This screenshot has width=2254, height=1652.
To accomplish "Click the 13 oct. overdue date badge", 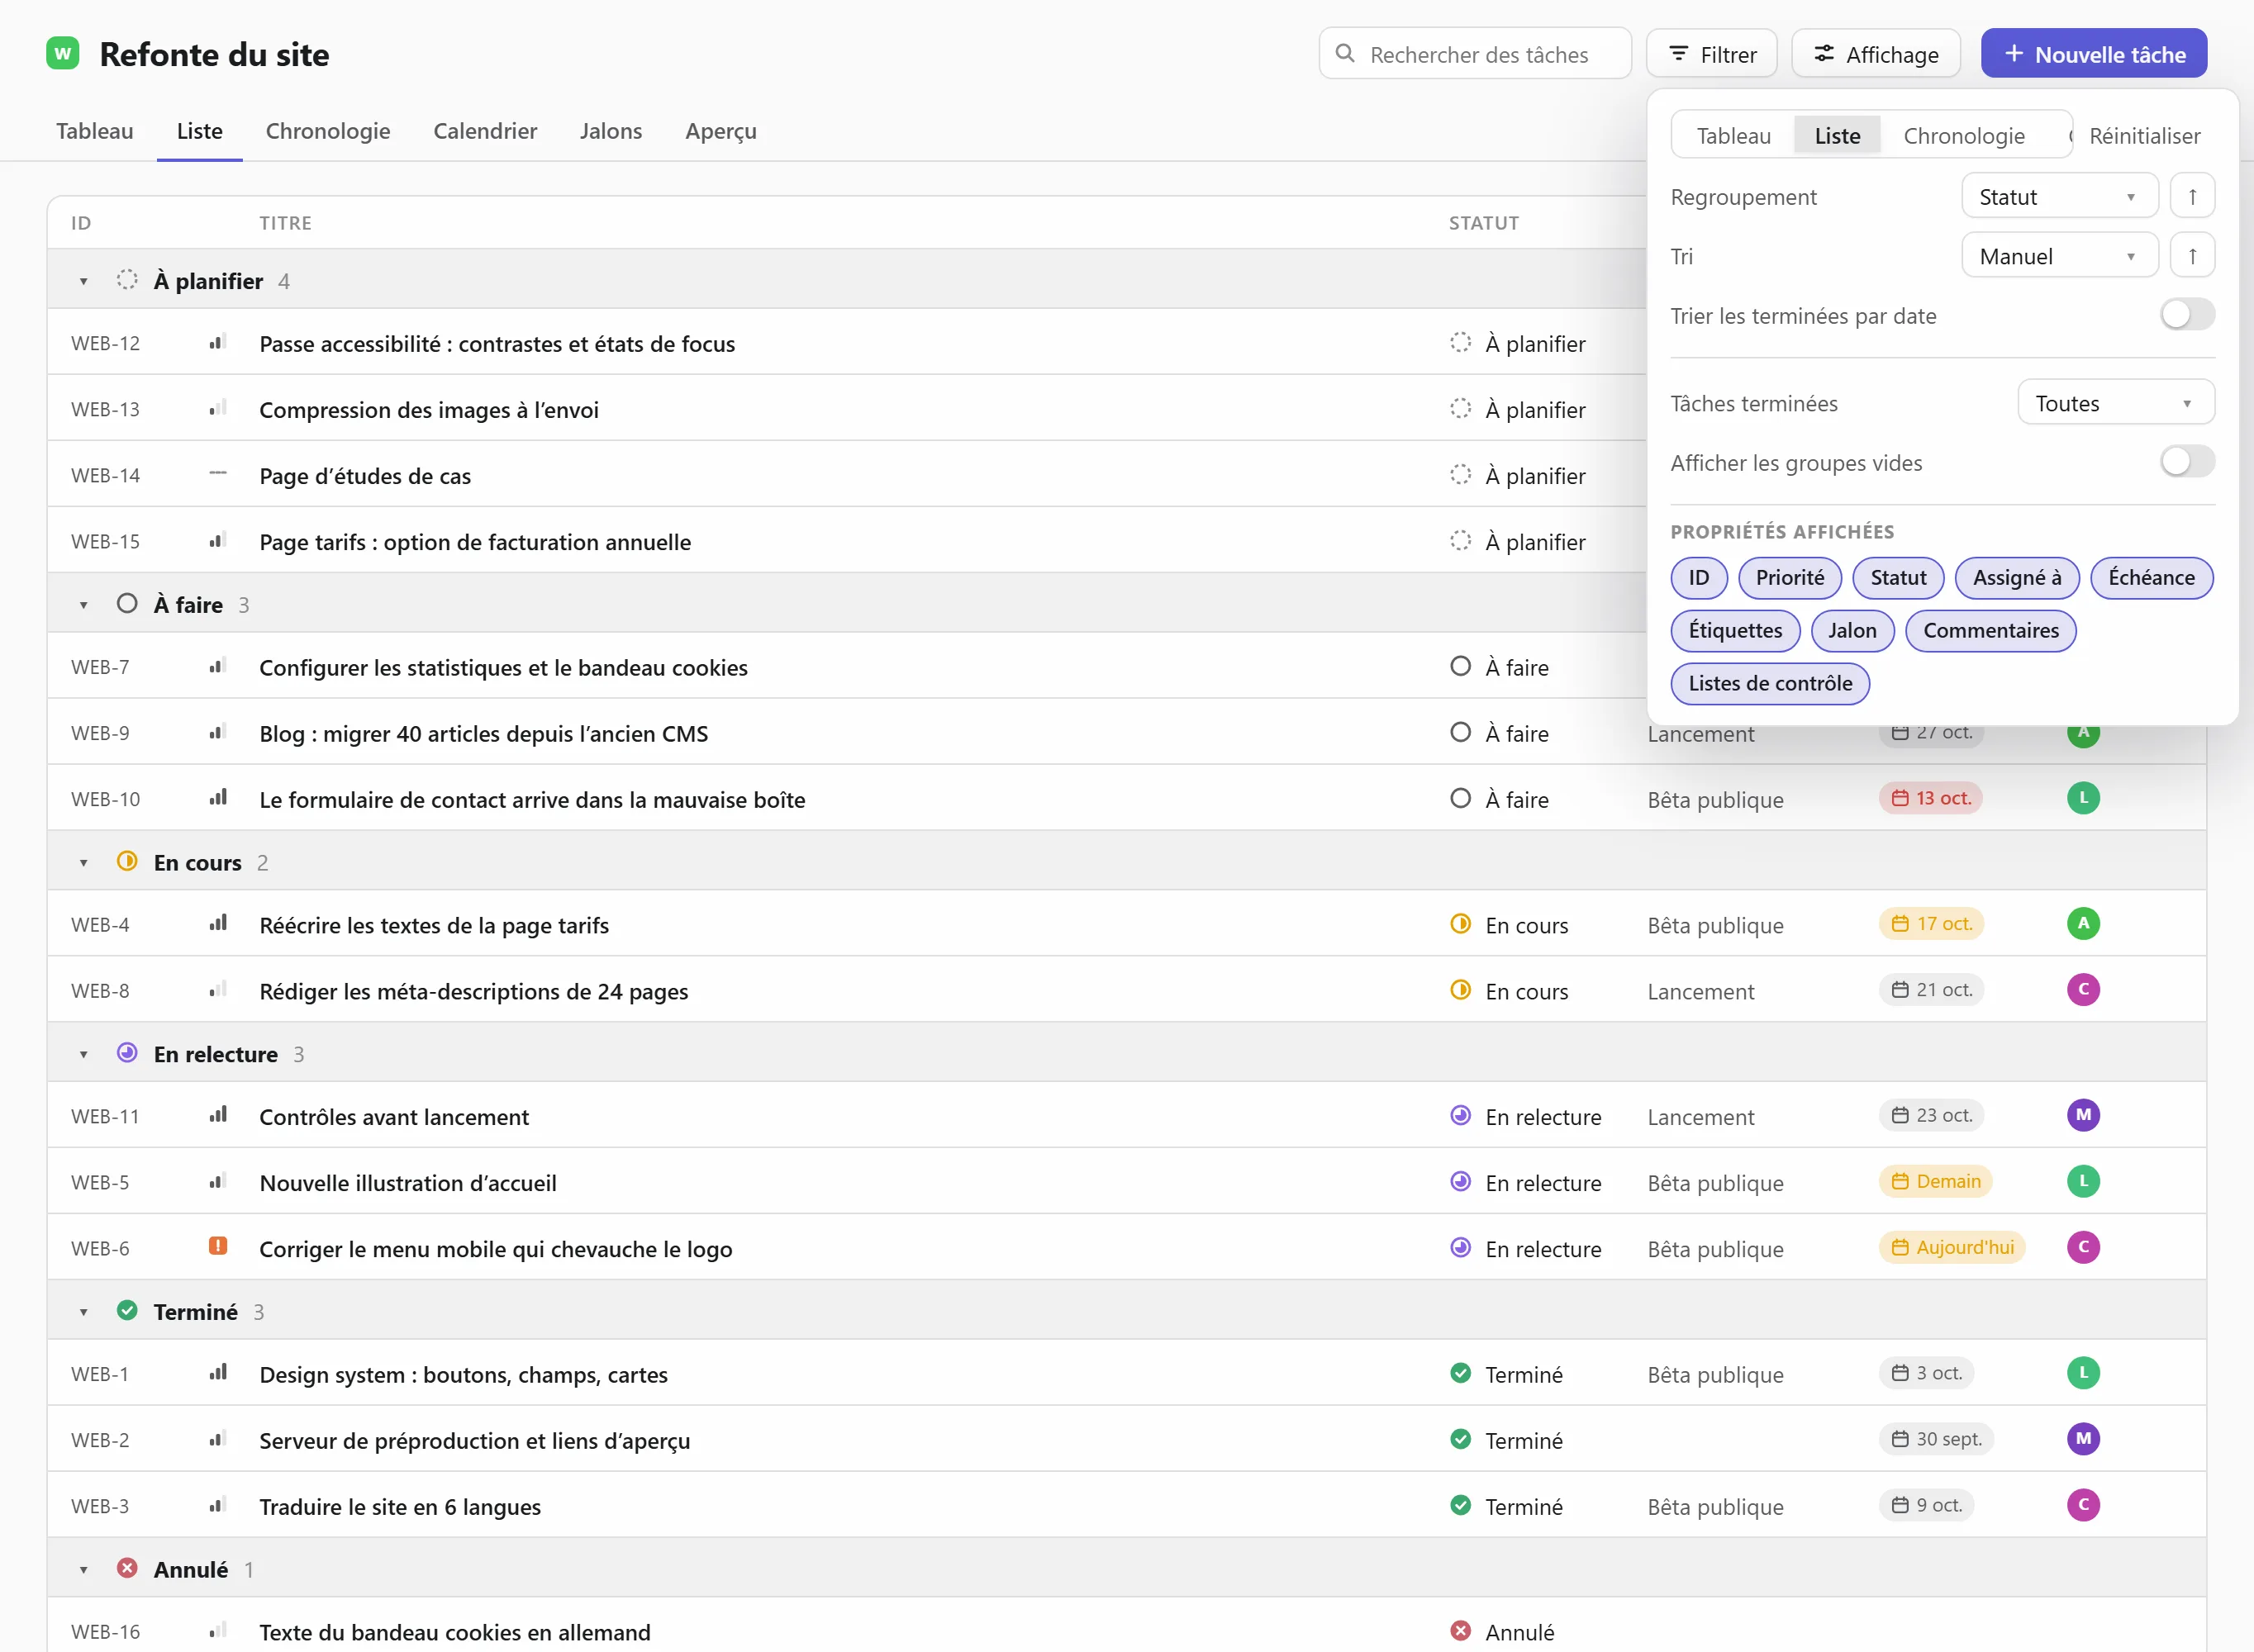I will click(1930, 798).
